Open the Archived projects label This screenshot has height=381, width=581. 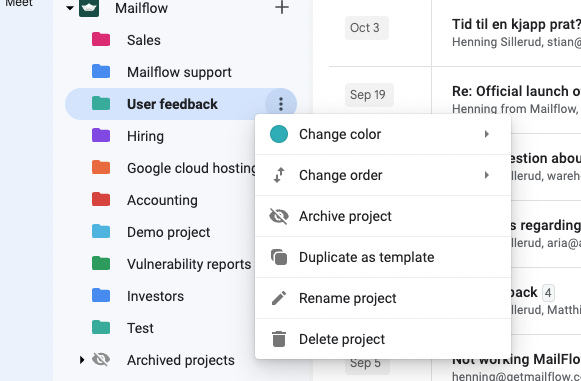tap(181, 360)
